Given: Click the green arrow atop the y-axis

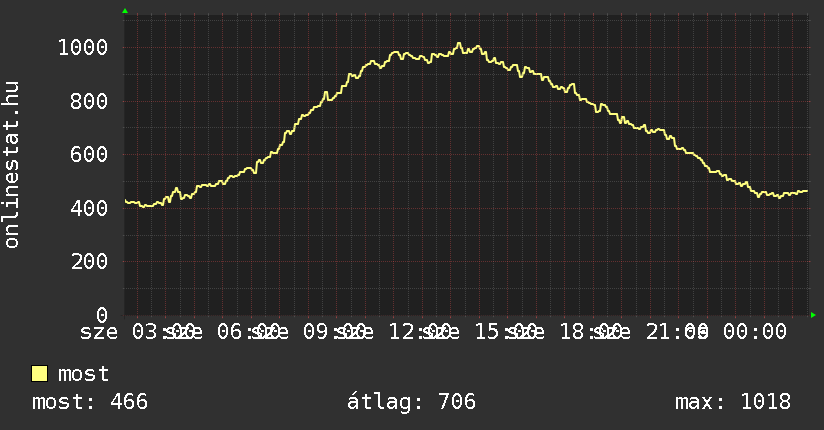Looking at the screenshot, I should point(125,11).
